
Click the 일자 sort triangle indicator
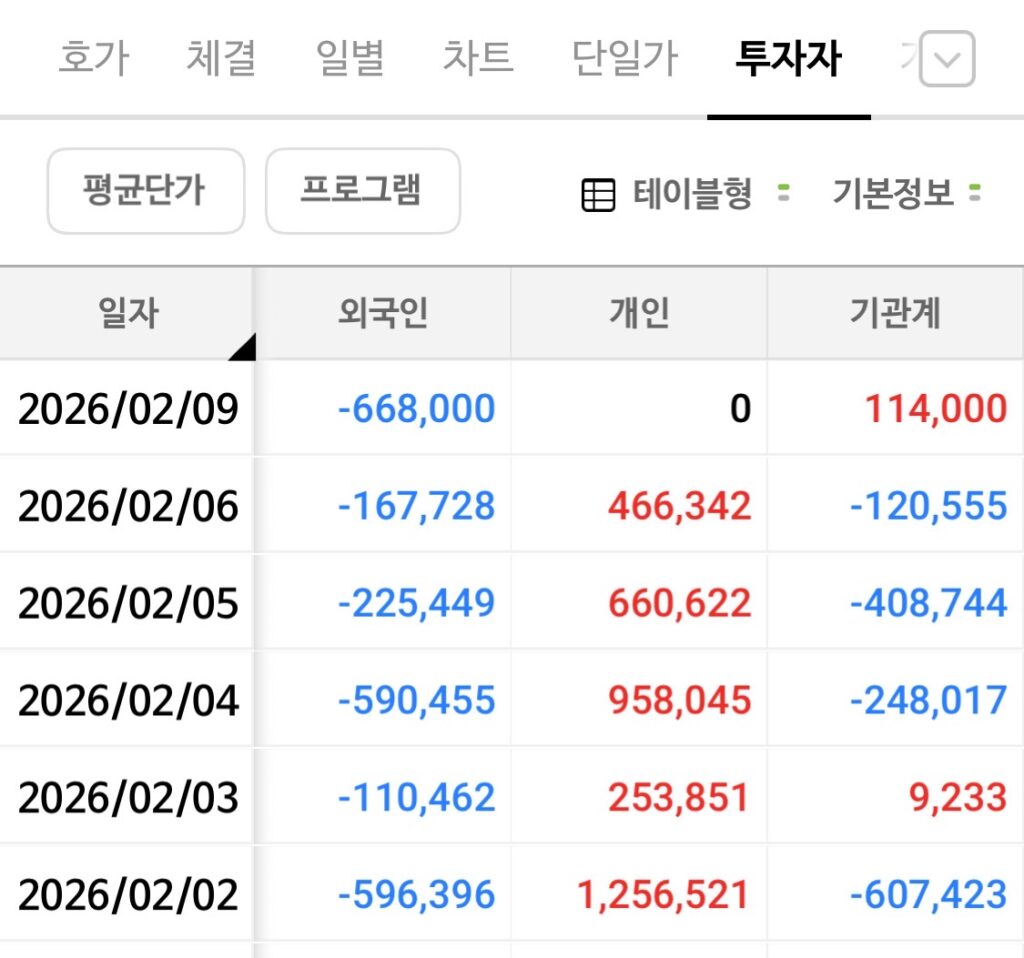click(x=242, y=346)
